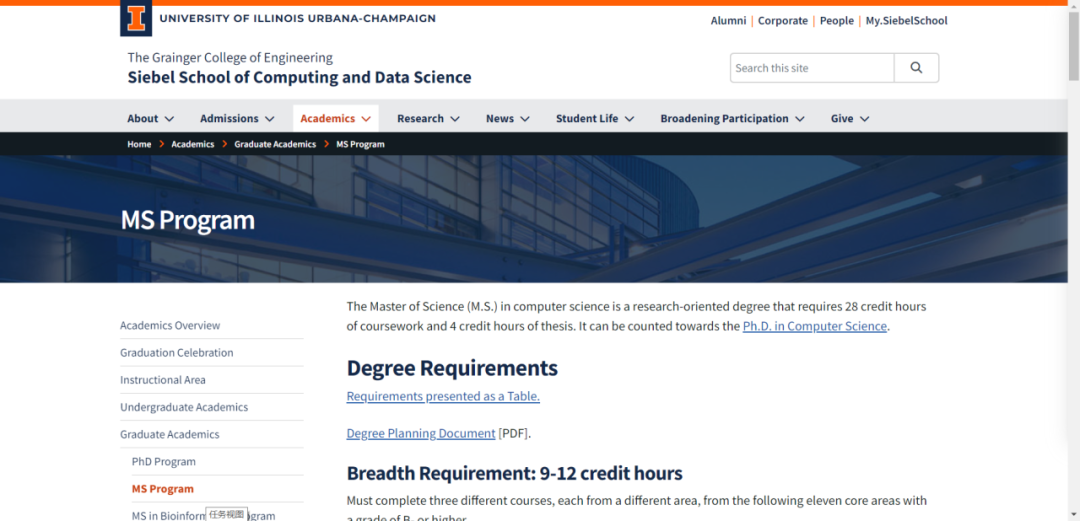Select PhD Program in the sidebar
Screen dimensions: 1080x521
pos(164,462)
